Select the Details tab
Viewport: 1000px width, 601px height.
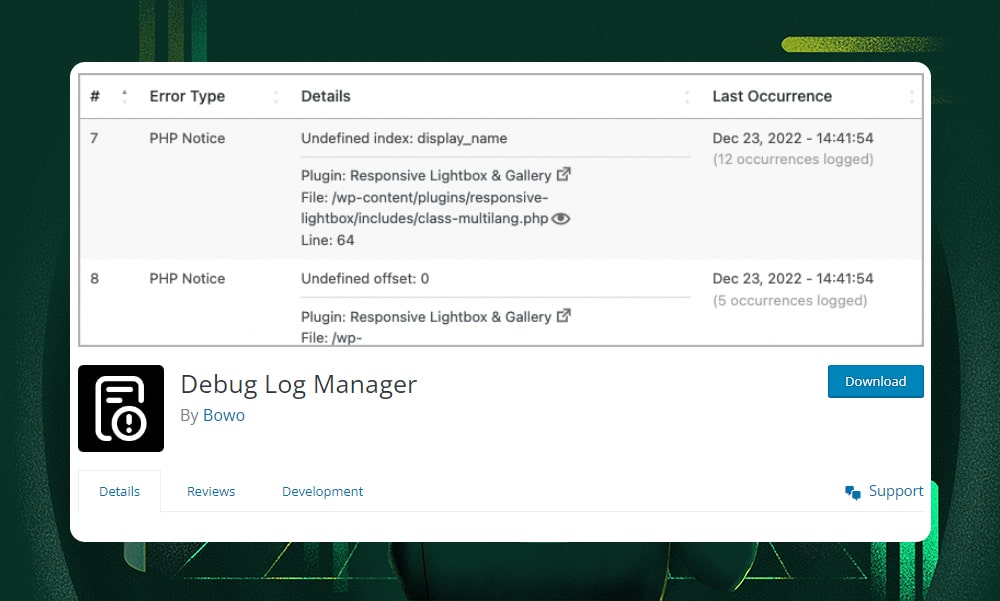(119, 491)
